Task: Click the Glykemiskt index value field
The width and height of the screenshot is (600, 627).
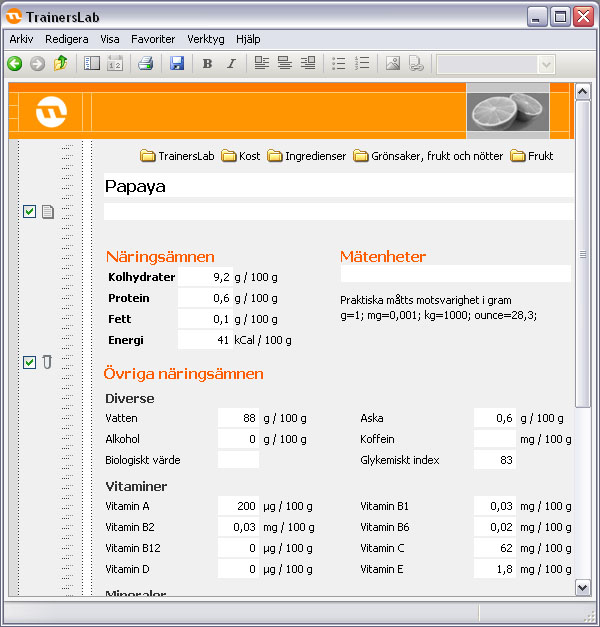Action: point(494,460)
